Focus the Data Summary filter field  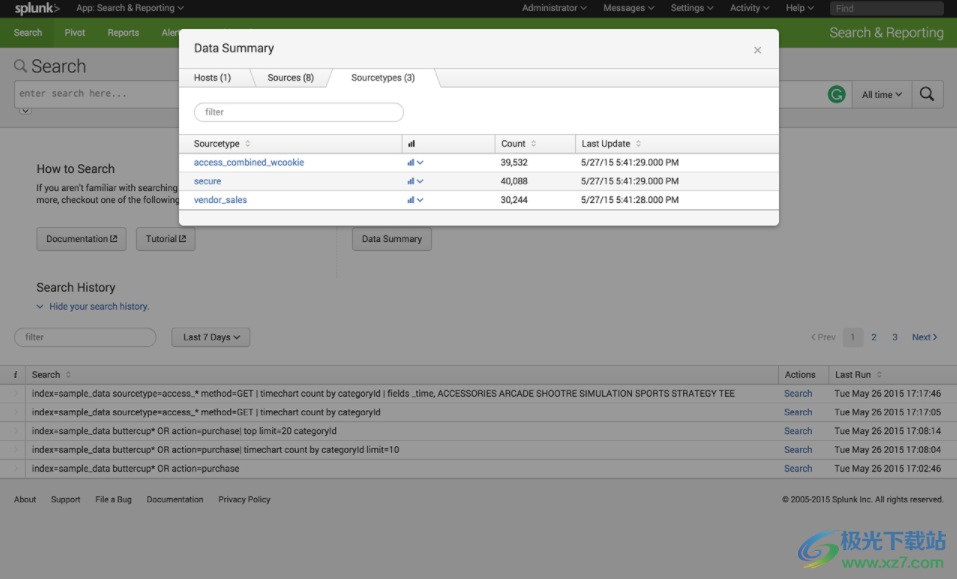pos(298,112)
